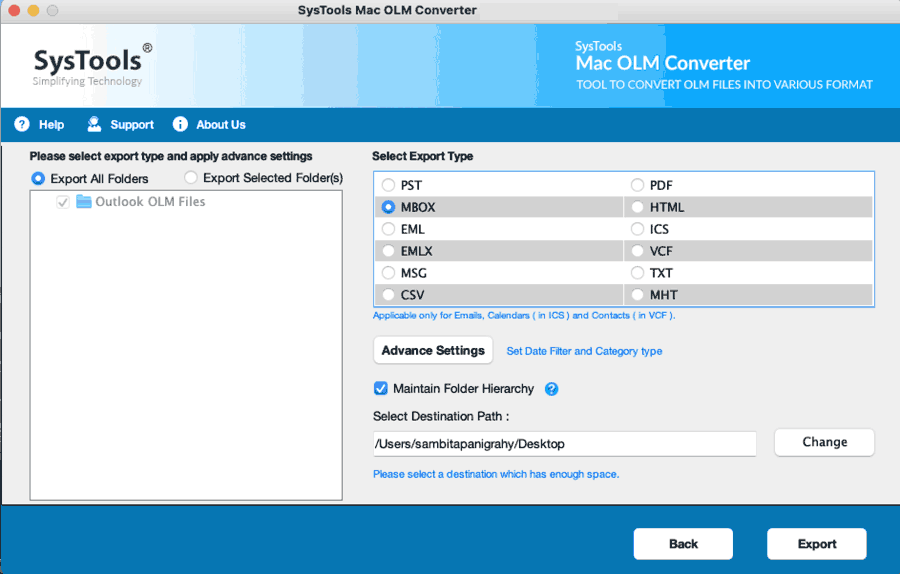Click the yellow minimize window button

point(33,10)
